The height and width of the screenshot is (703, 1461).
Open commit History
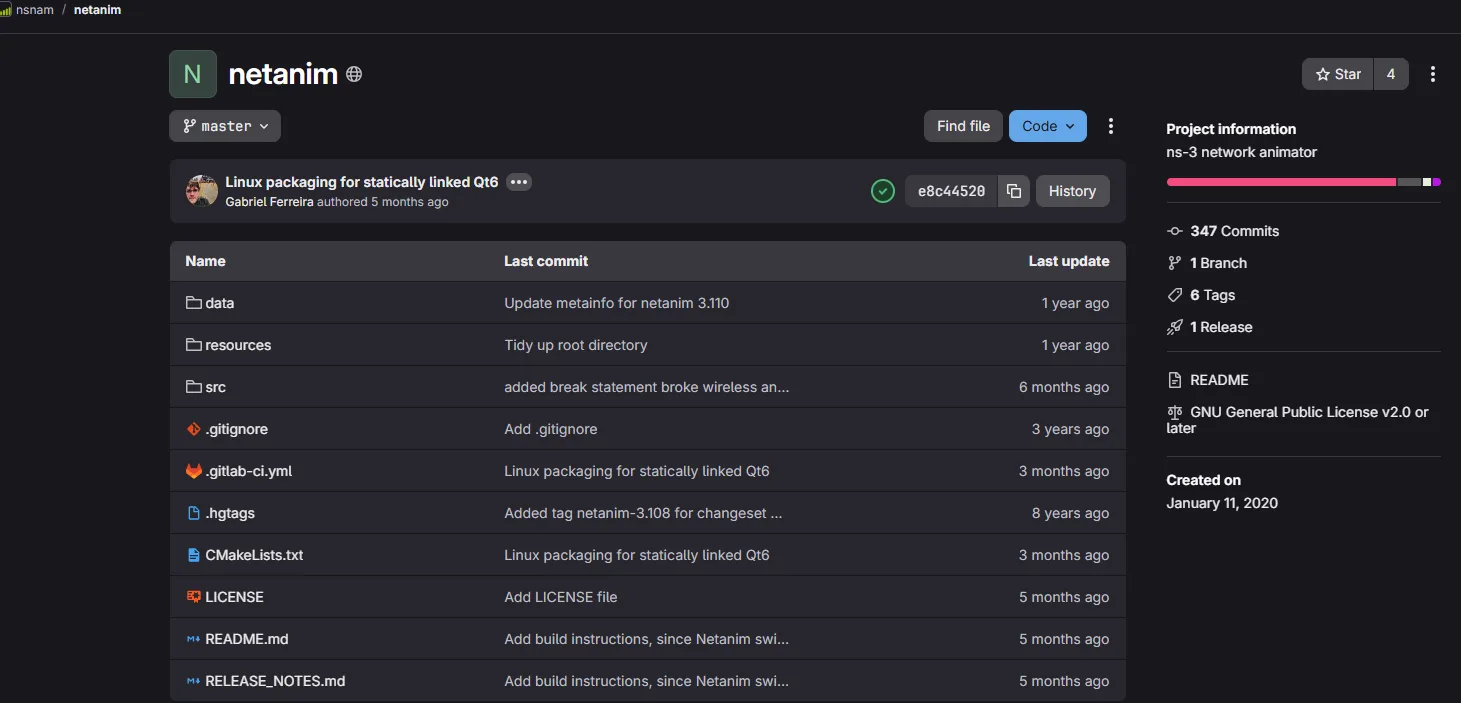coord(1072,191)
